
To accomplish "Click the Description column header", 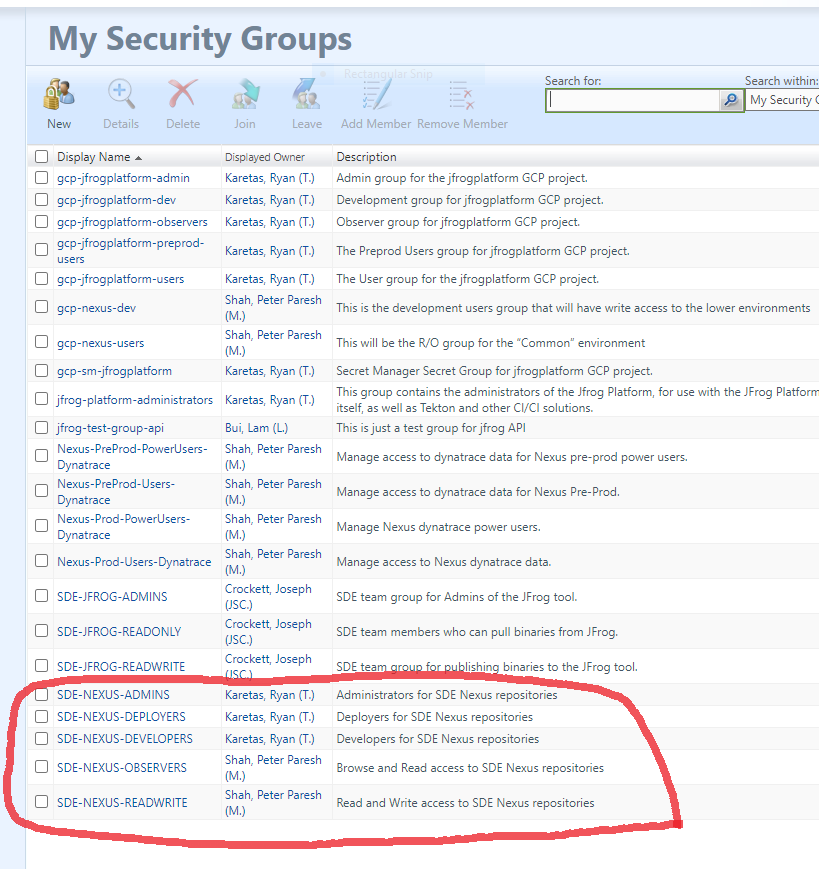I will 366,157.
